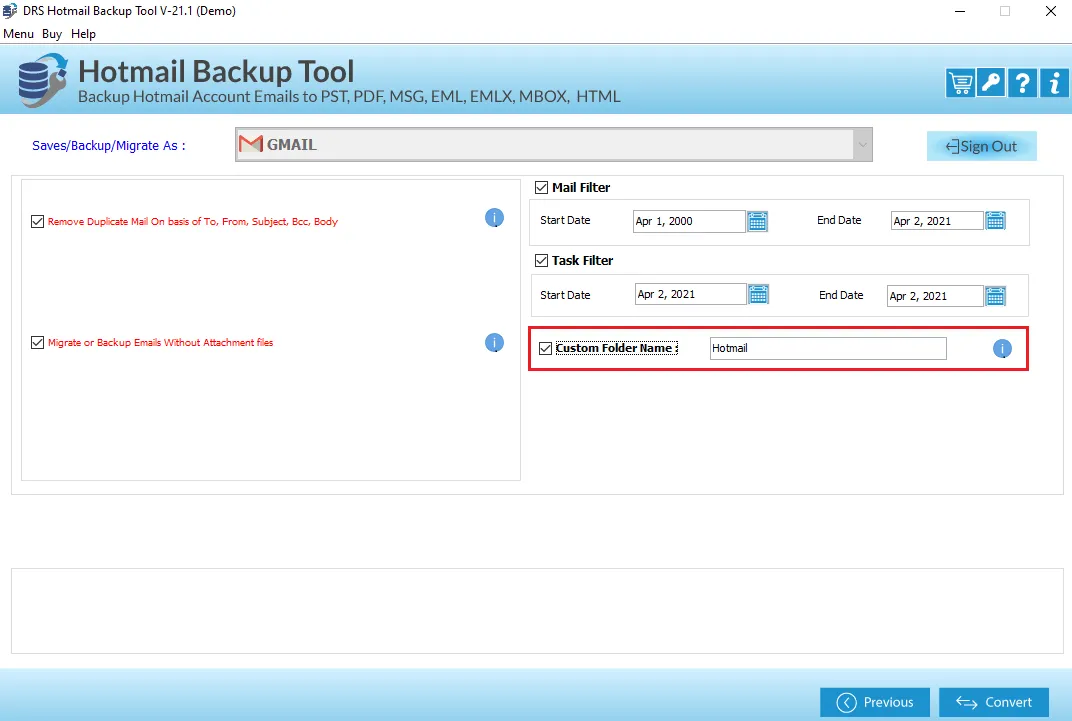Go back with the Previous button
The image size is (1072, 721).
coord(875,702)
